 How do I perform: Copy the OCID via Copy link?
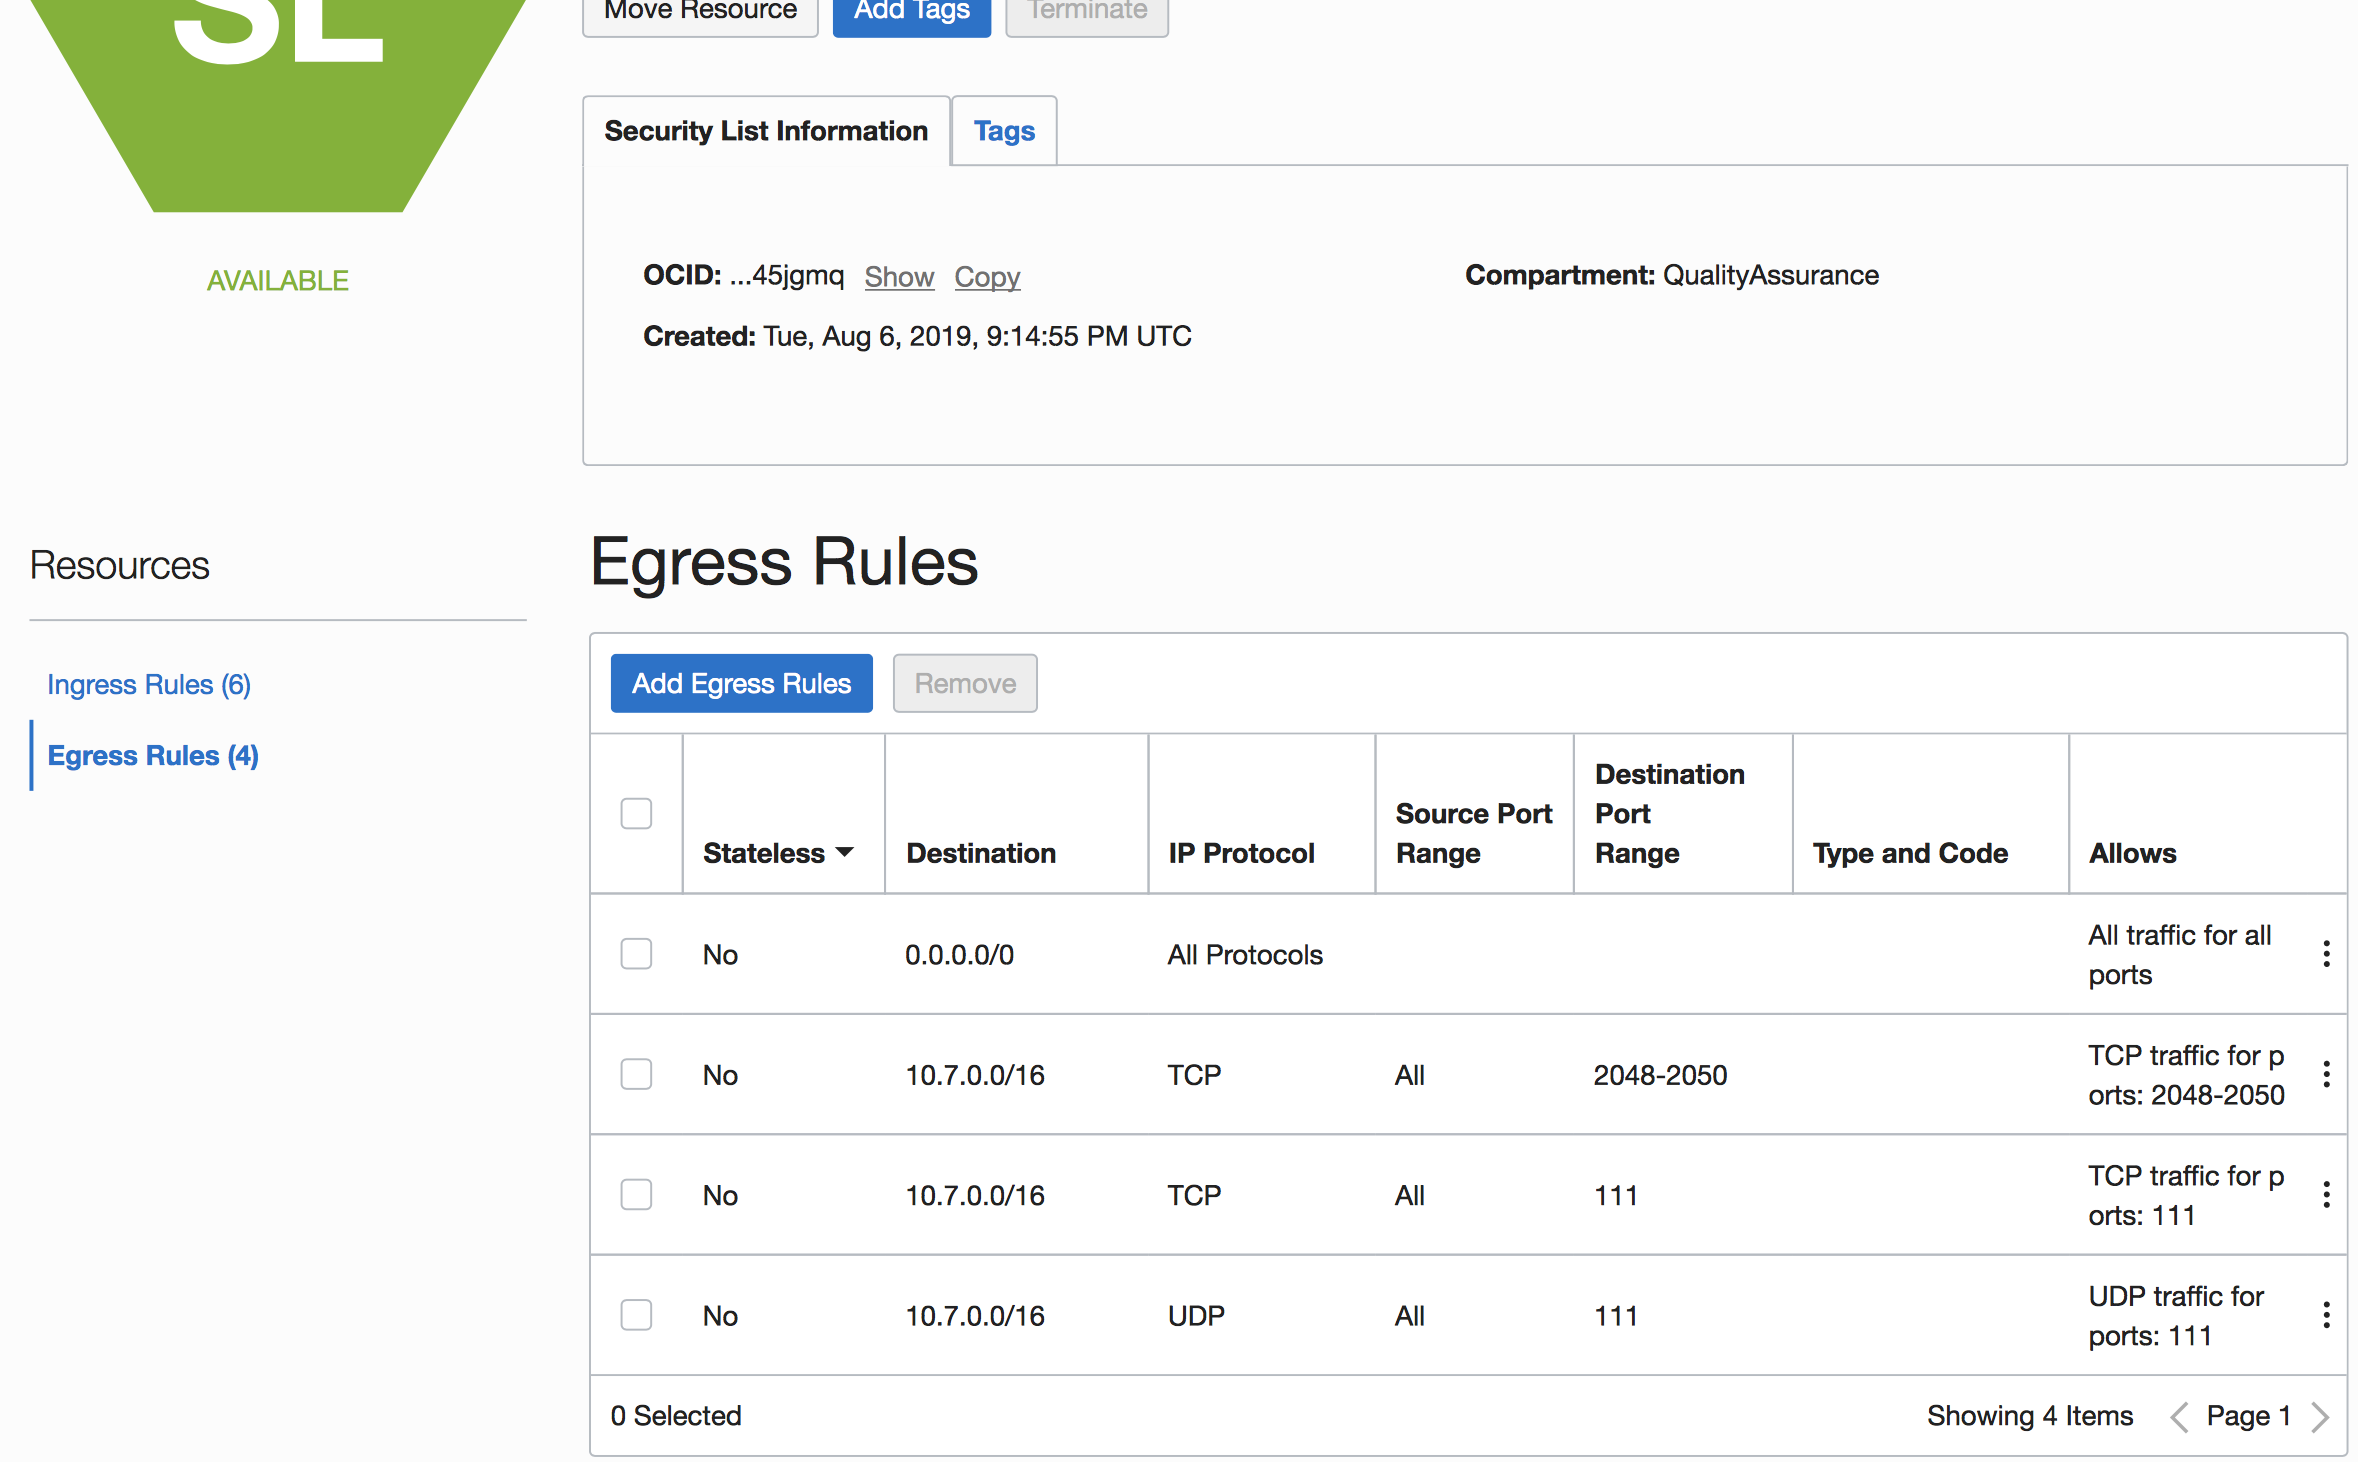[x=987, y=277]
